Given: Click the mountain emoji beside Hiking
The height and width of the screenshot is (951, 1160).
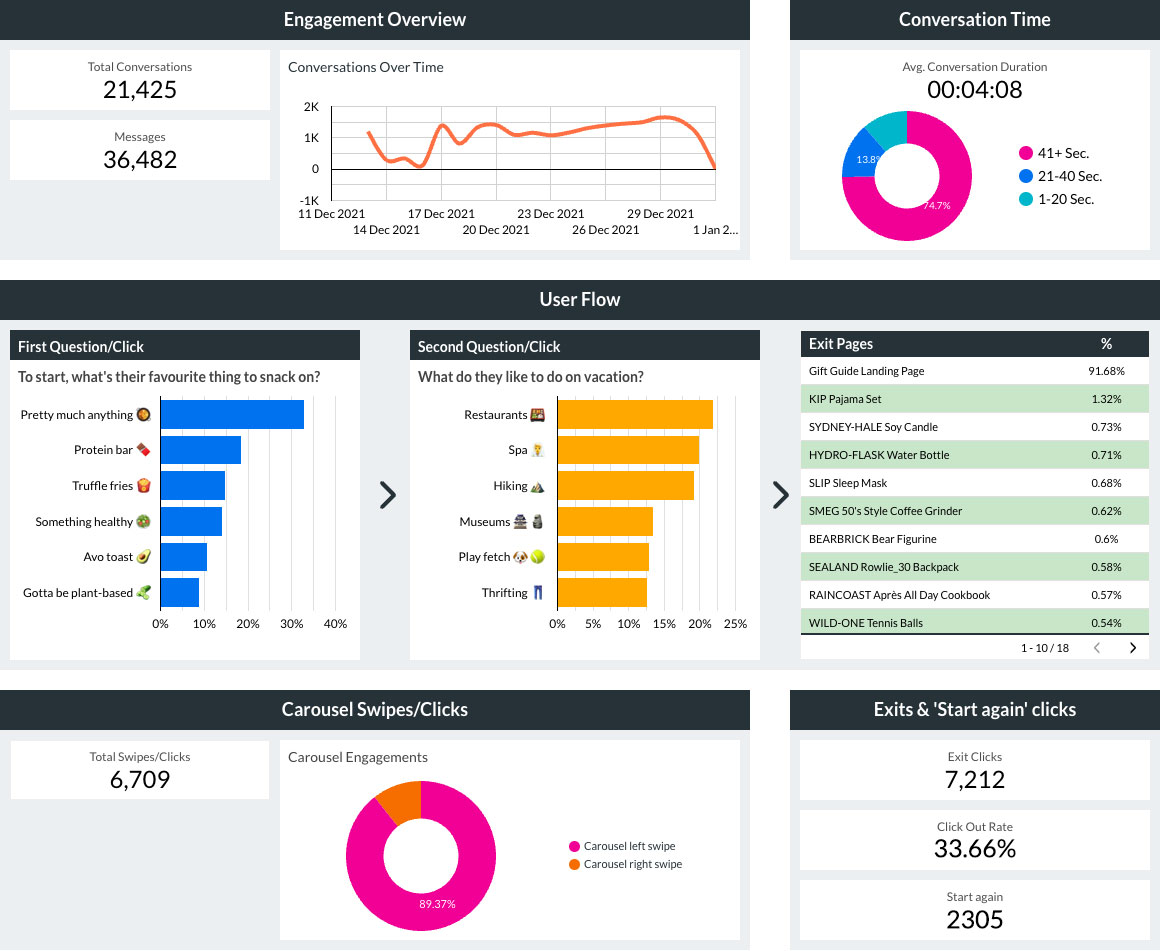Looking at the screenshot, I should click(538, 485).
